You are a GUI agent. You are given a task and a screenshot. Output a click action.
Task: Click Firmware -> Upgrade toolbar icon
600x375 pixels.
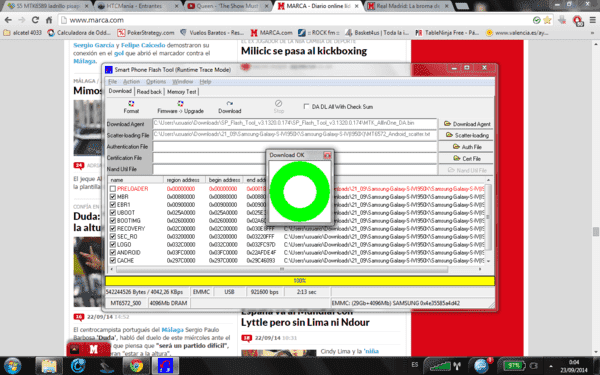(180, 107)
